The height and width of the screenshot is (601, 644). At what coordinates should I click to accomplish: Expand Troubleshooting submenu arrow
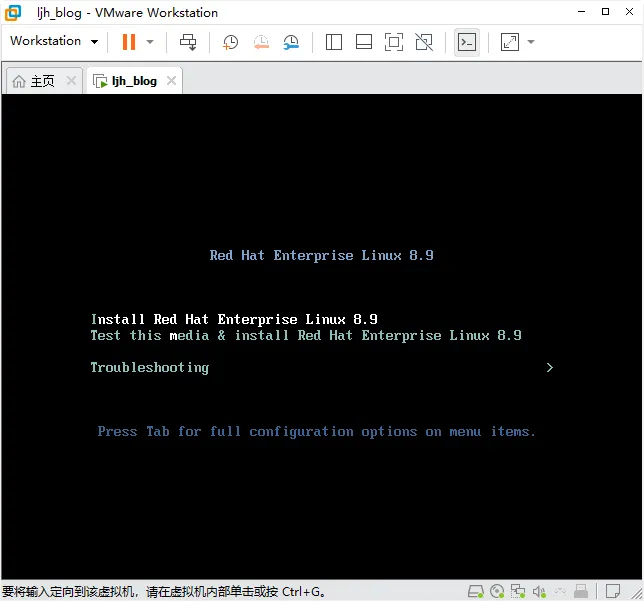pos(550,367)
